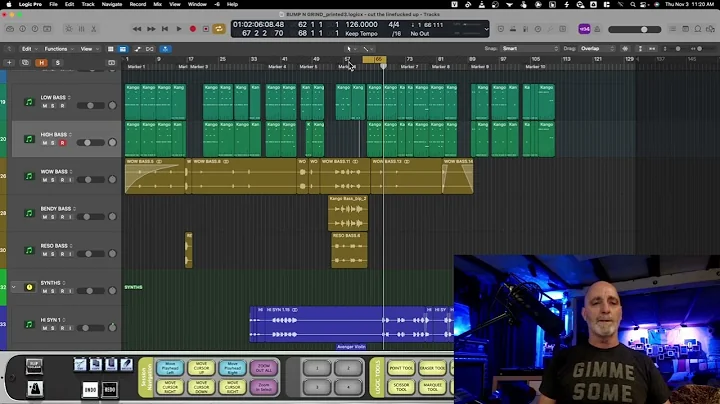Click the Capture Recording button

206,29
